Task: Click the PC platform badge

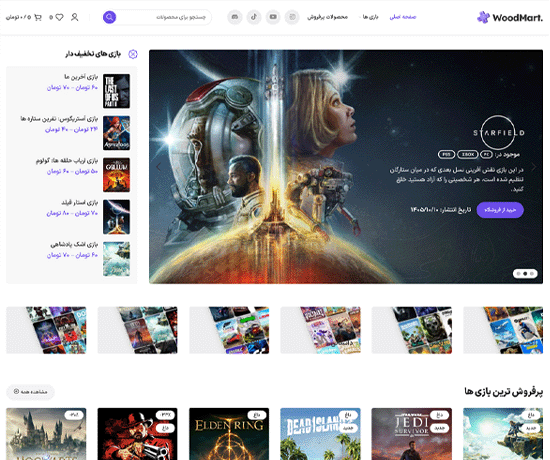Action: (486, 154)
